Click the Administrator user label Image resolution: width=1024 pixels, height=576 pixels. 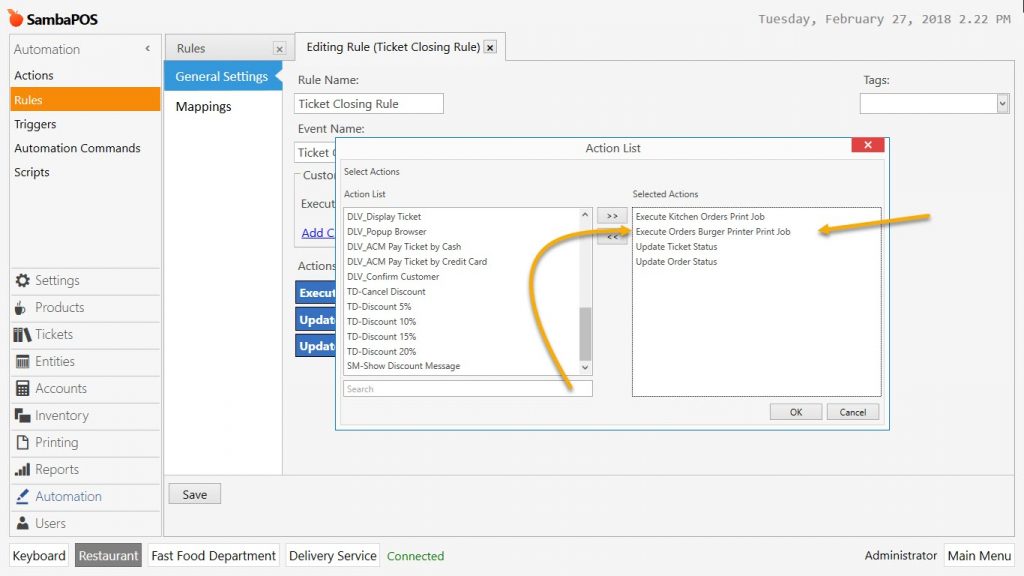[x=901, y=556]
